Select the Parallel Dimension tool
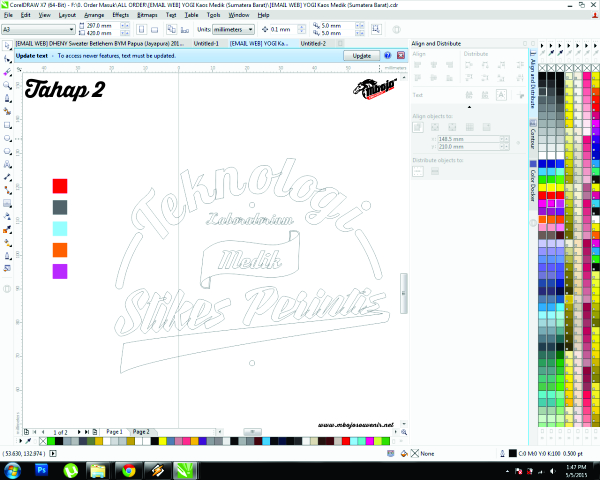 point(7,177)
